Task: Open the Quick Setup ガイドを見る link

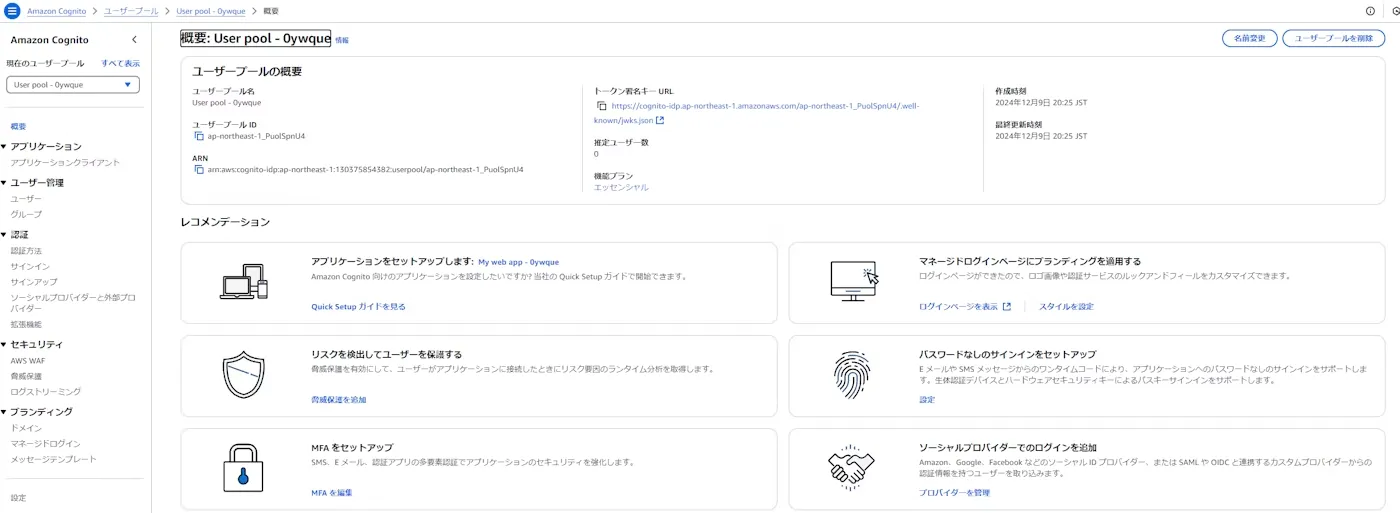Action: [358, 307]
